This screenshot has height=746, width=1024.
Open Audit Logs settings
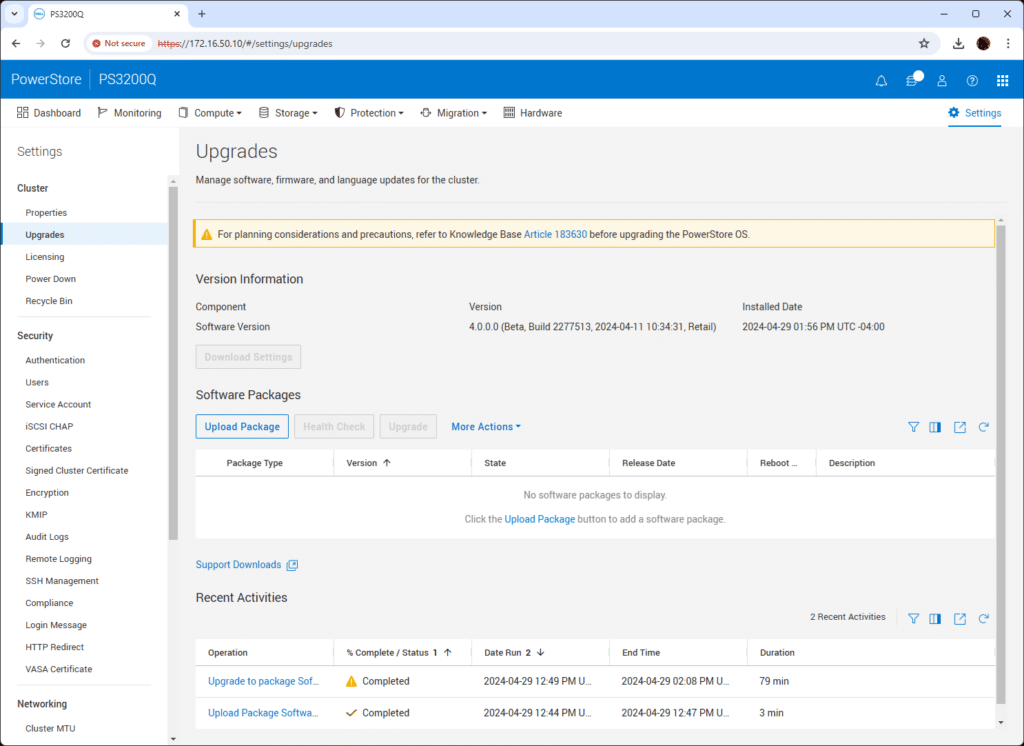47,537
